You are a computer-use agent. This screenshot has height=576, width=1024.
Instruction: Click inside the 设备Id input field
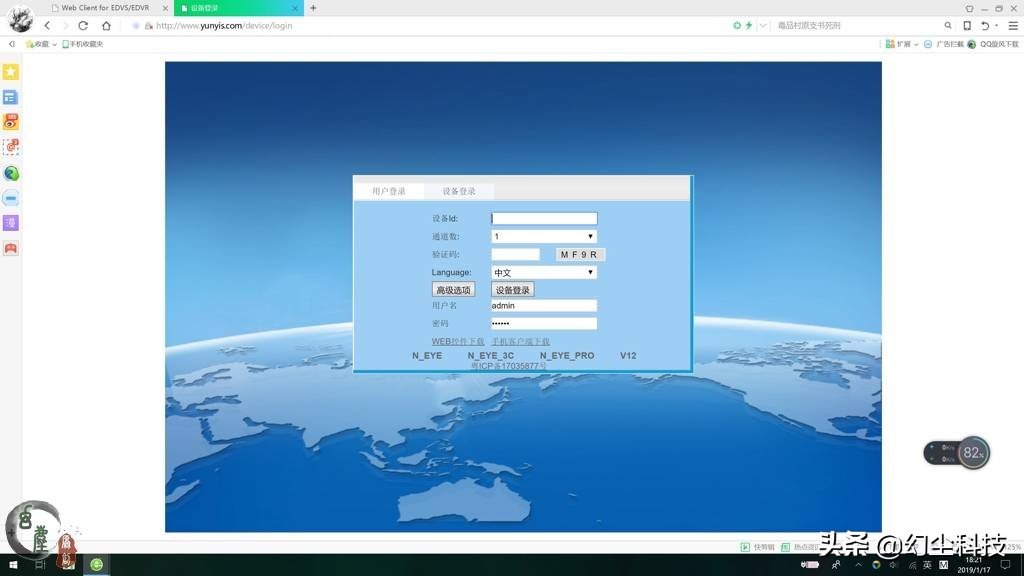[x=543, y=218]
